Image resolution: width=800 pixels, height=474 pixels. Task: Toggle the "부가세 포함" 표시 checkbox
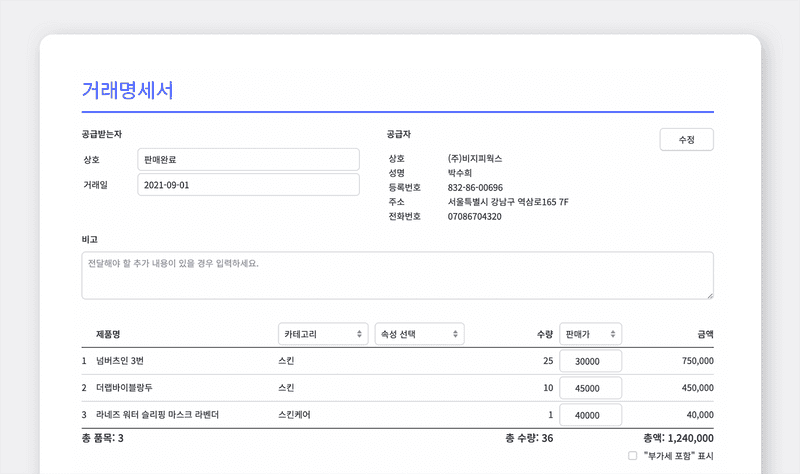click(x=633, y=456)
